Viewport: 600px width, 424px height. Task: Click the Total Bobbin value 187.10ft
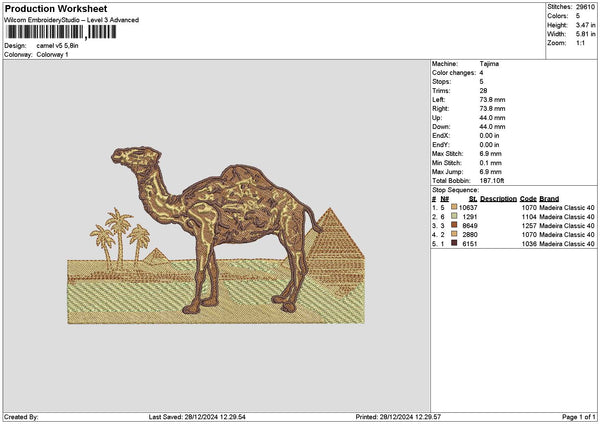click(492, 181)
